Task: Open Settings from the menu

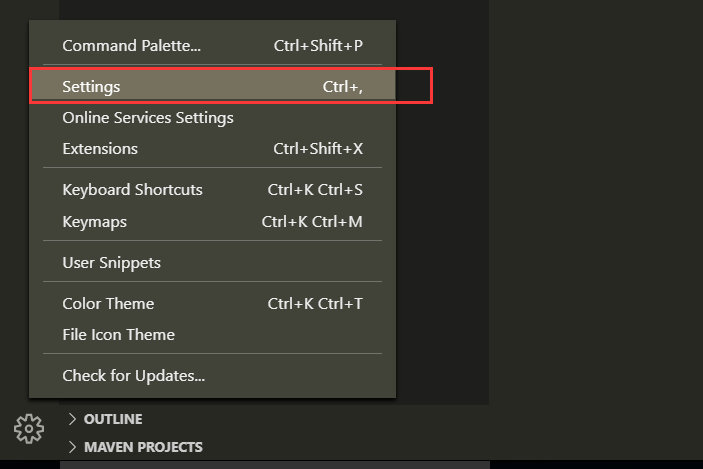Action: pyautogui.click(x=91, y=87)
